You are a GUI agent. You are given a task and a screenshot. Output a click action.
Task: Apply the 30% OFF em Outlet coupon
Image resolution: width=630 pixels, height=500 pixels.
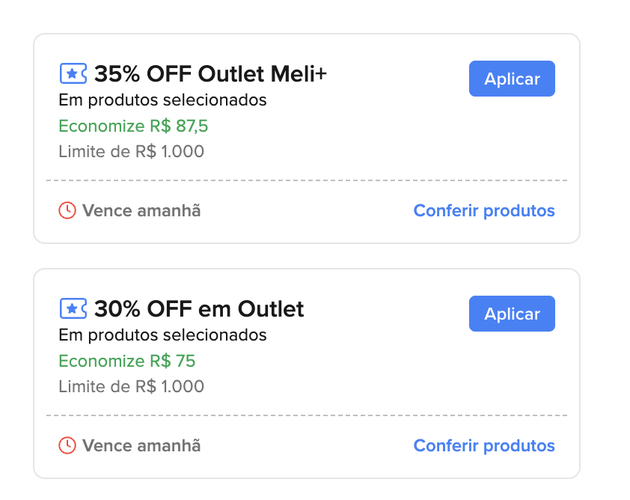(512, 314)
